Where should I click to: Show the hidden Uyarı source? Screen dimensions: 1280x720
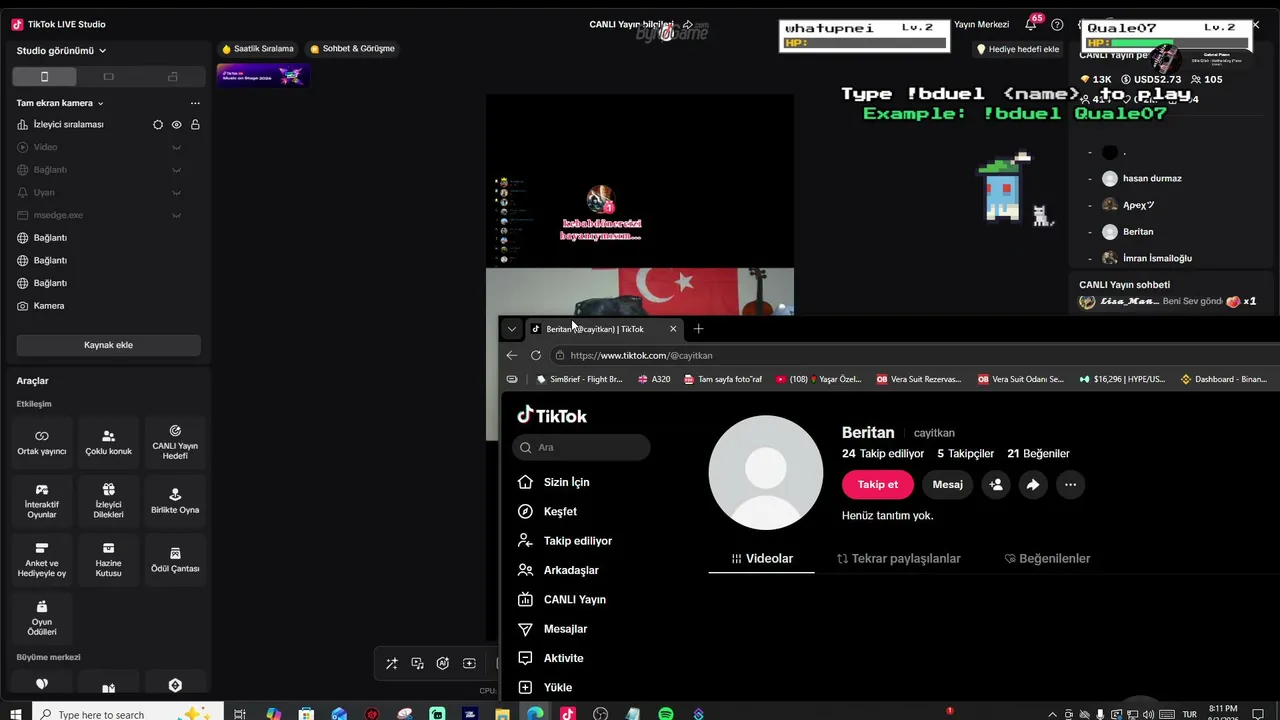pos(176,192)
